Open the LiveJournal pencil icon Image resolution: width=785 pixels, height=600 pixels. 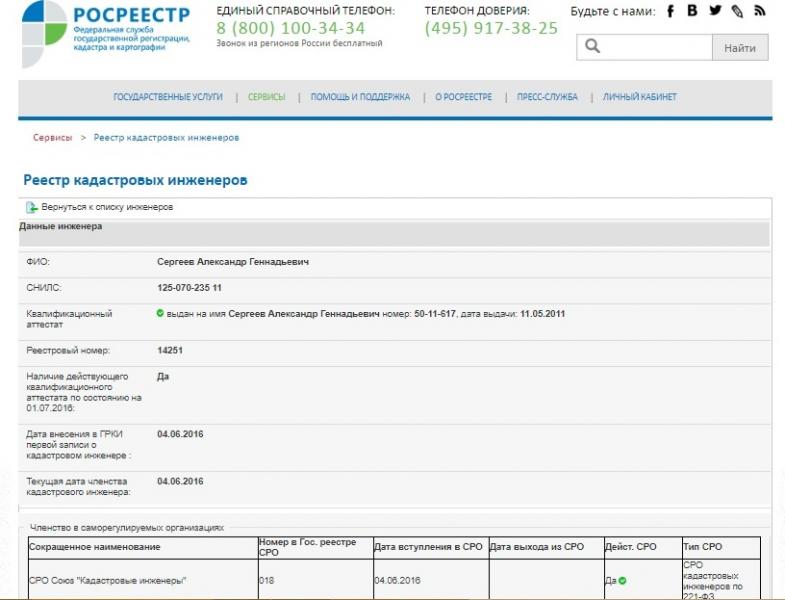(737, 11)
